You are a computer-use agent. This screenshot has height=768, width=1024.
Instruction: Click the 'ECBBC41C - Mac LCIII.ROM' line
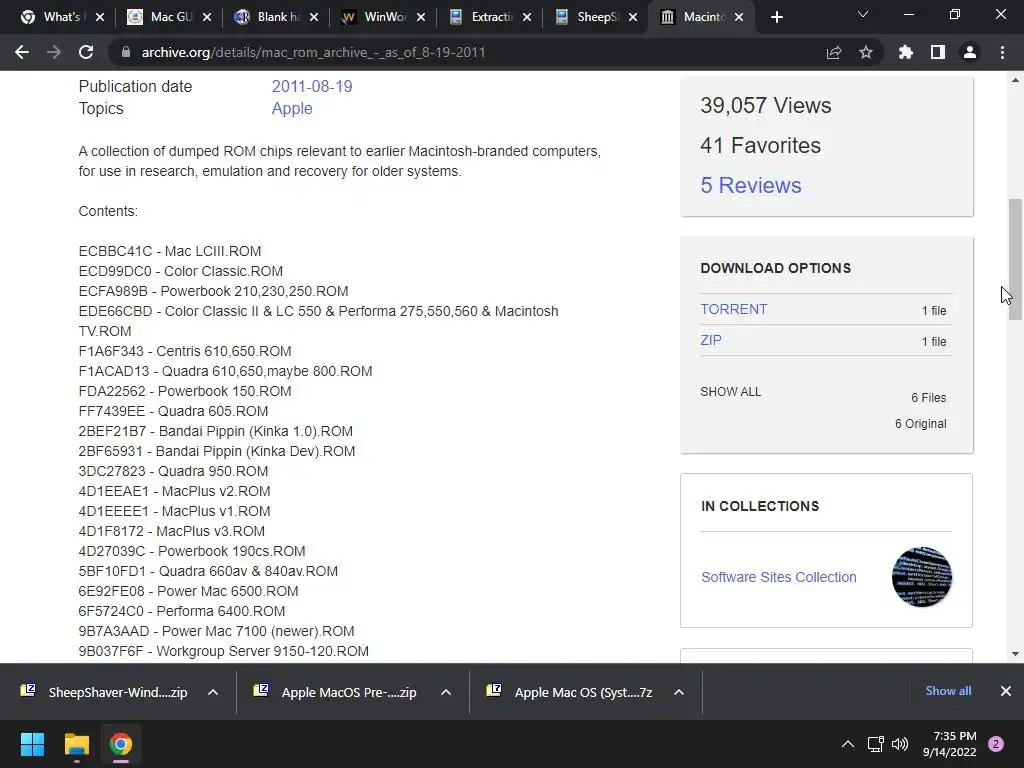[x=170, y=251]
